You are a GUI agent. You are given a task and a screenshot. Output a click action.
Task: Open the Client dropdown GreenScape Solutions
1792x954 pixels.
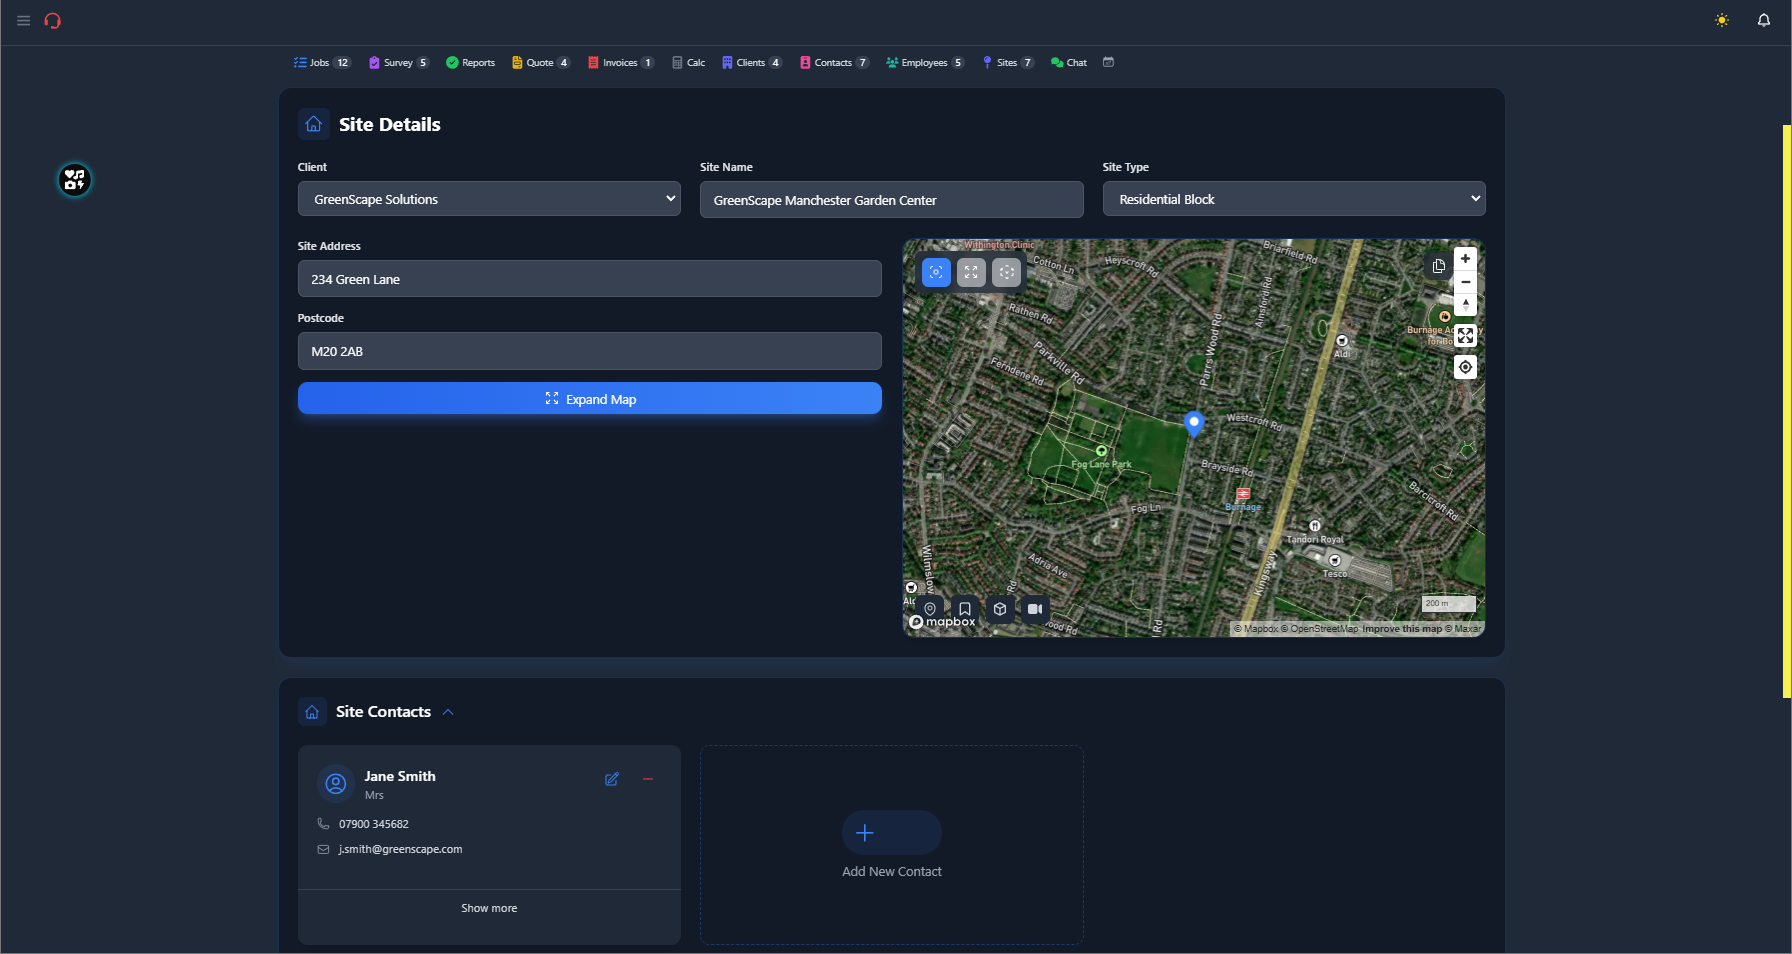coord(489,199)
